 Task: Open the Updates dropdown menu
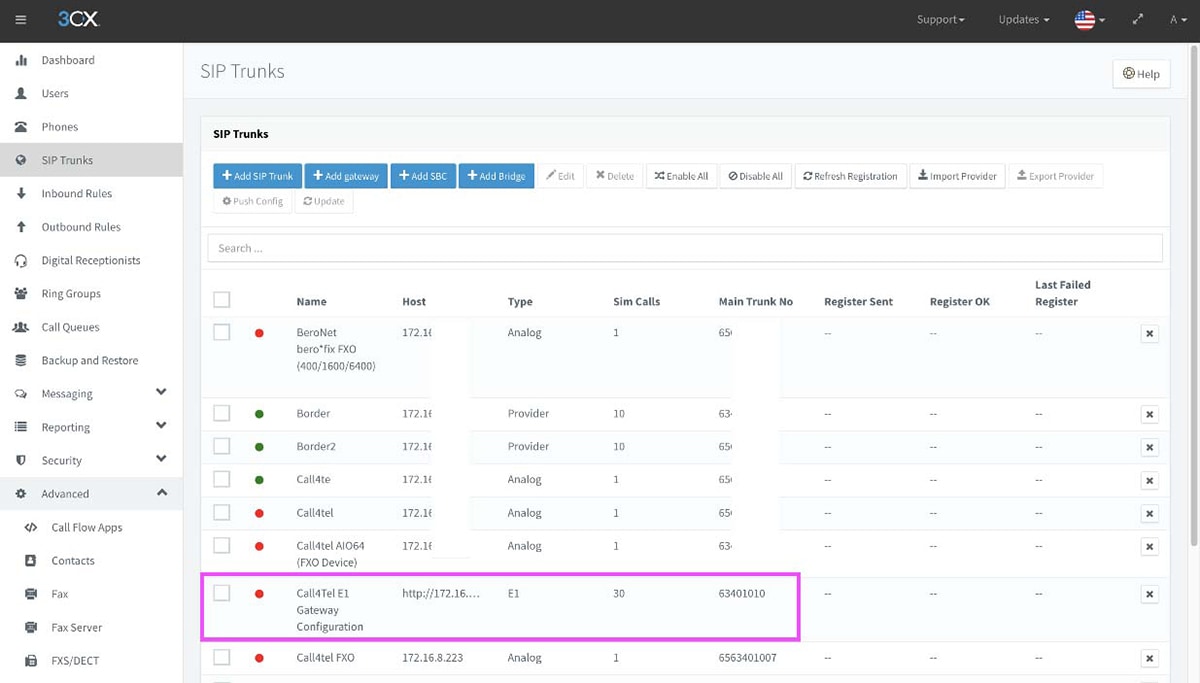[x=1024, y=20]
